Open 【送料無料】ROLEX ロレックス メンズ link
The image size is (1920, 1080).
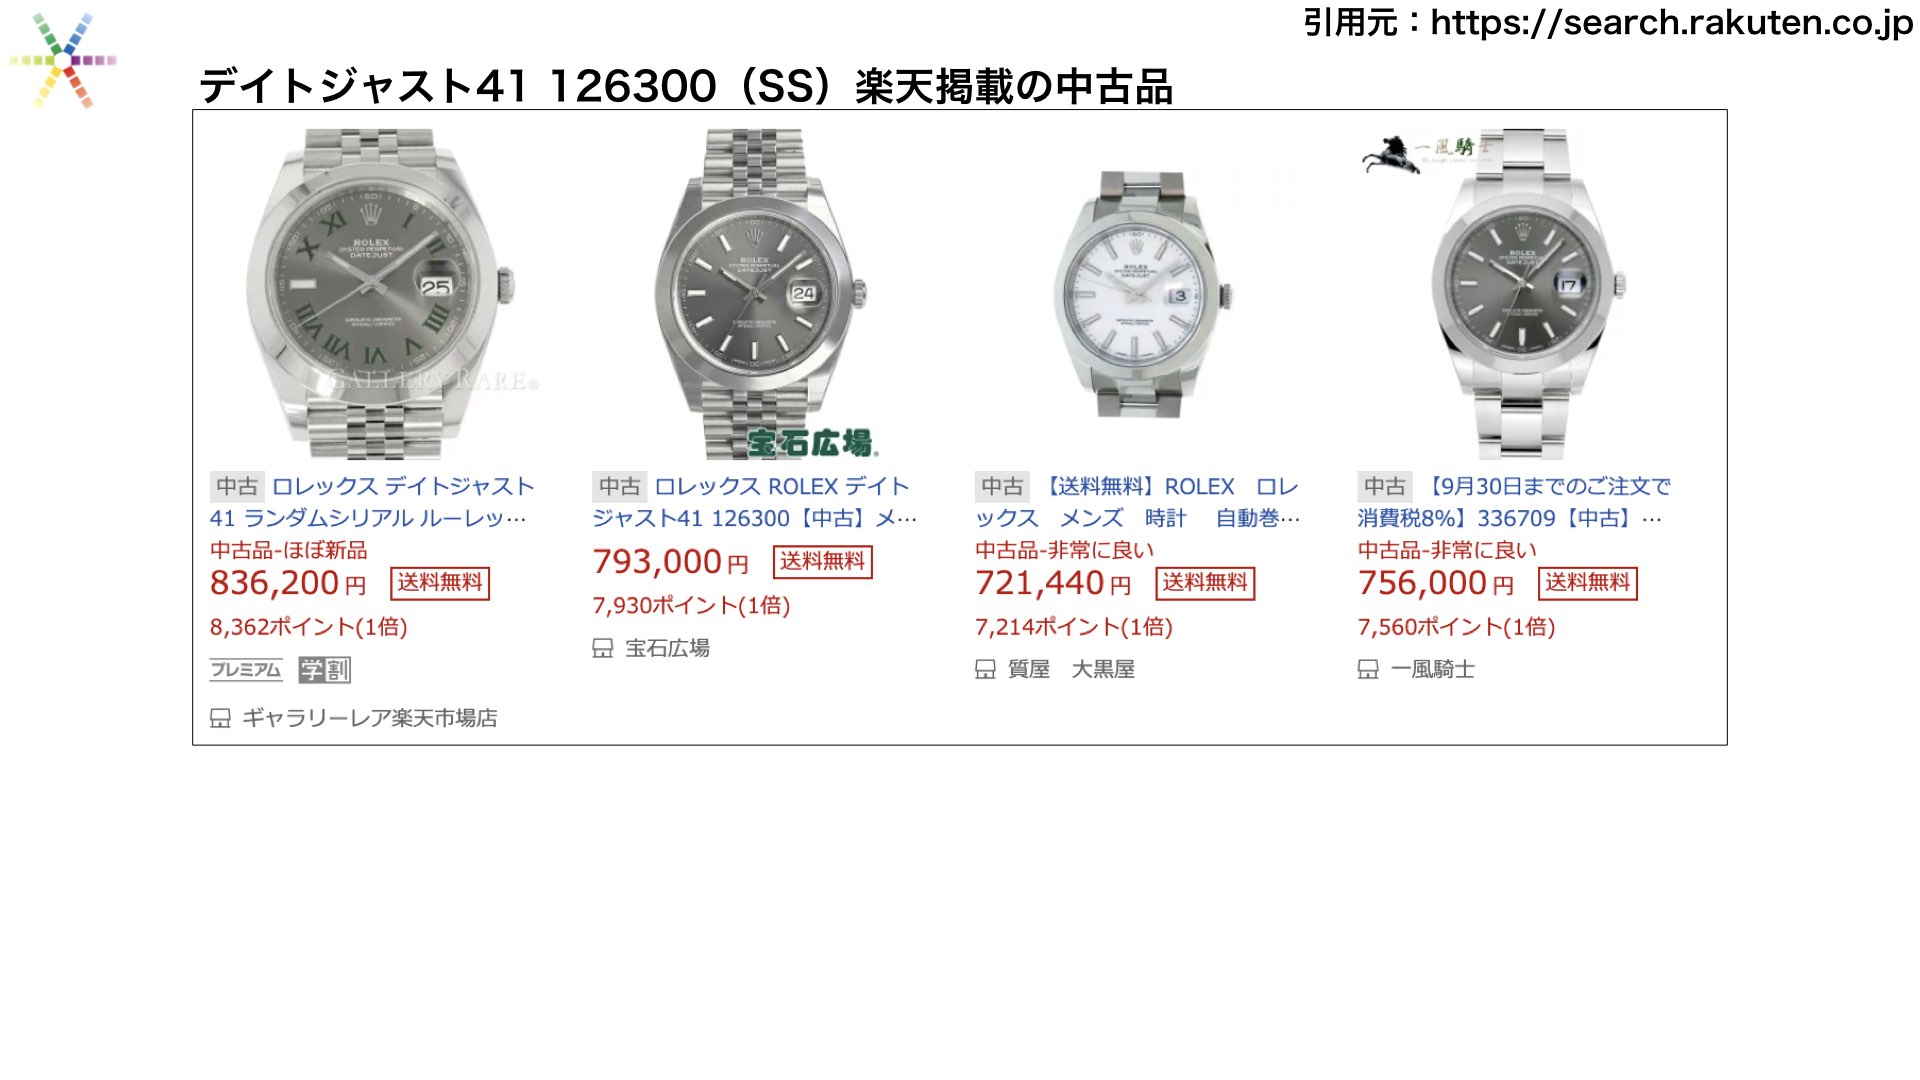(x=1138, y=502)
